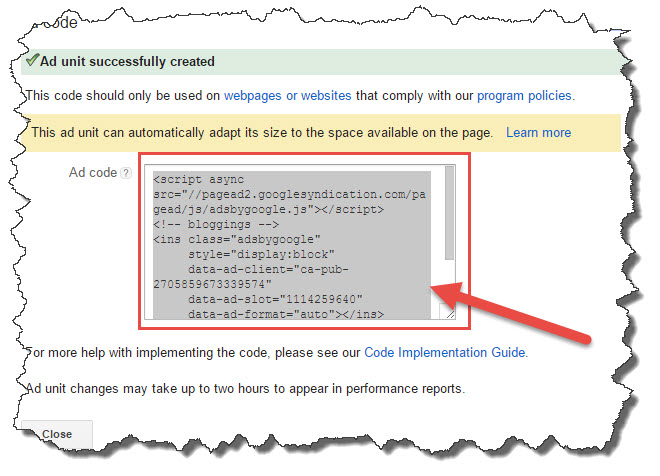Click the '<script async' first code line
This screenshot has width=660, height=476.
click(199, 179)
